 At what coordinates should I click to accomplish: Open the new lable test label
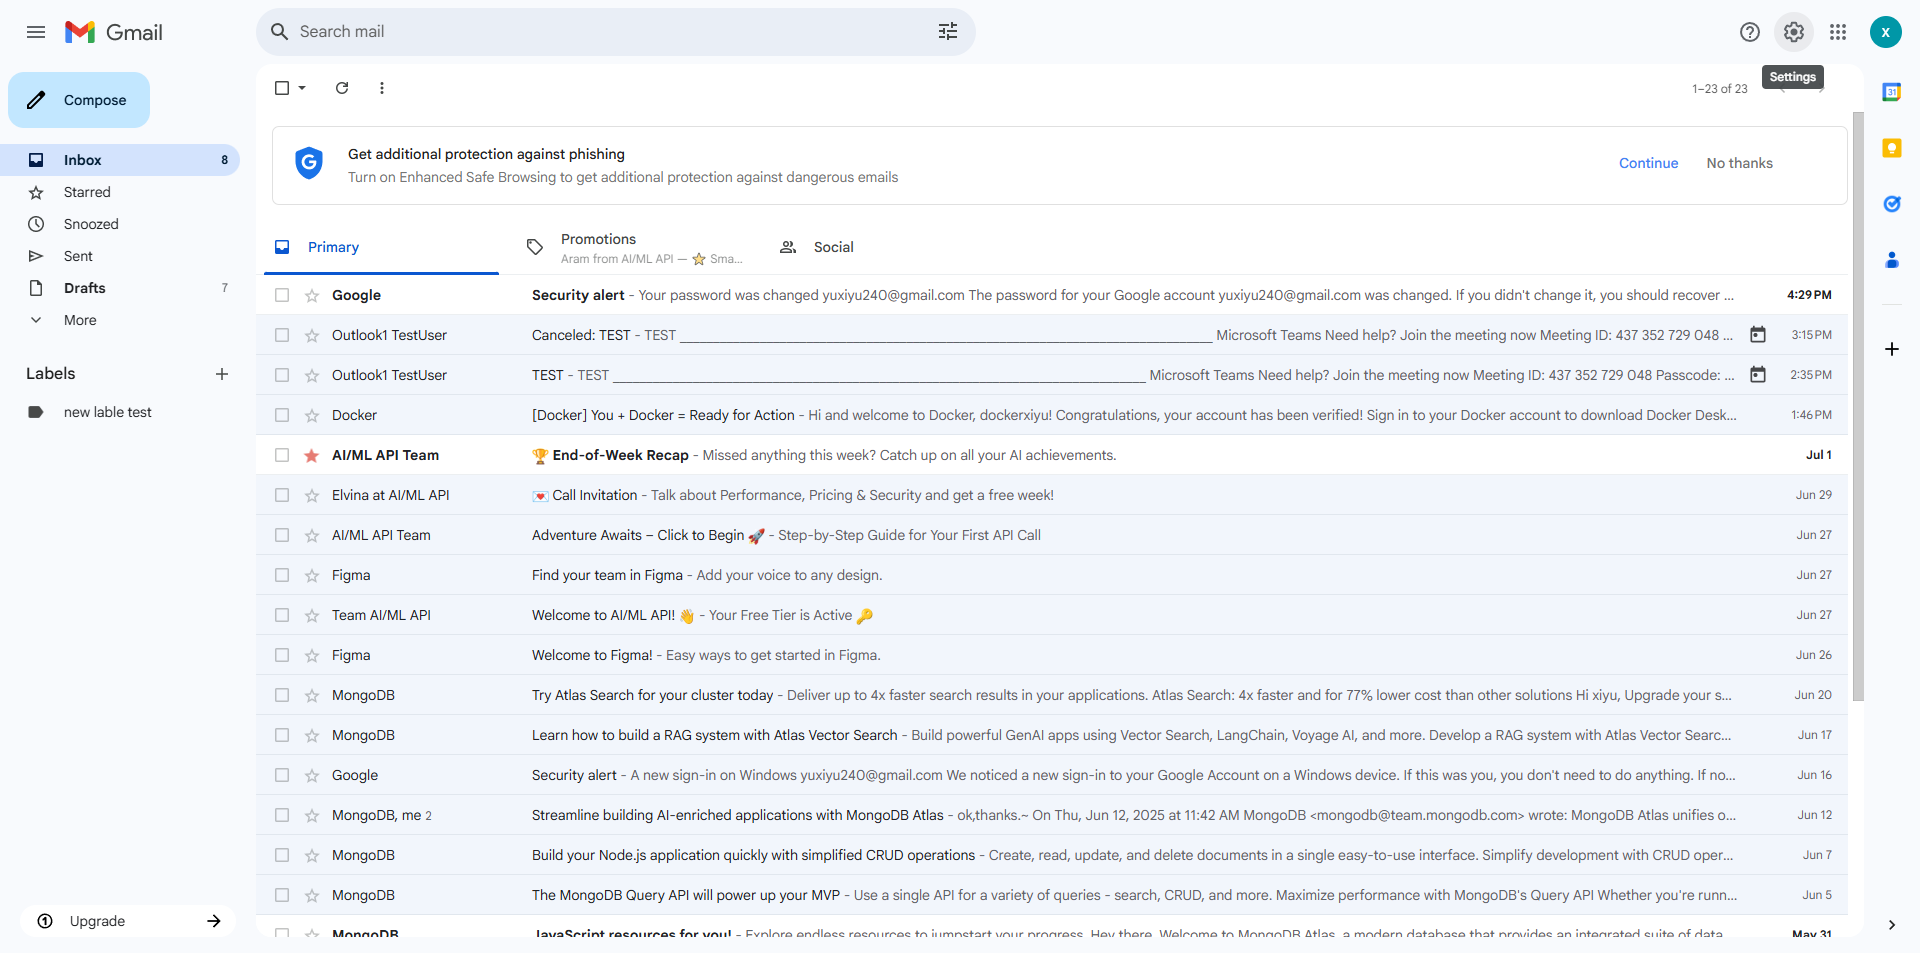click(x=120, y=412)
